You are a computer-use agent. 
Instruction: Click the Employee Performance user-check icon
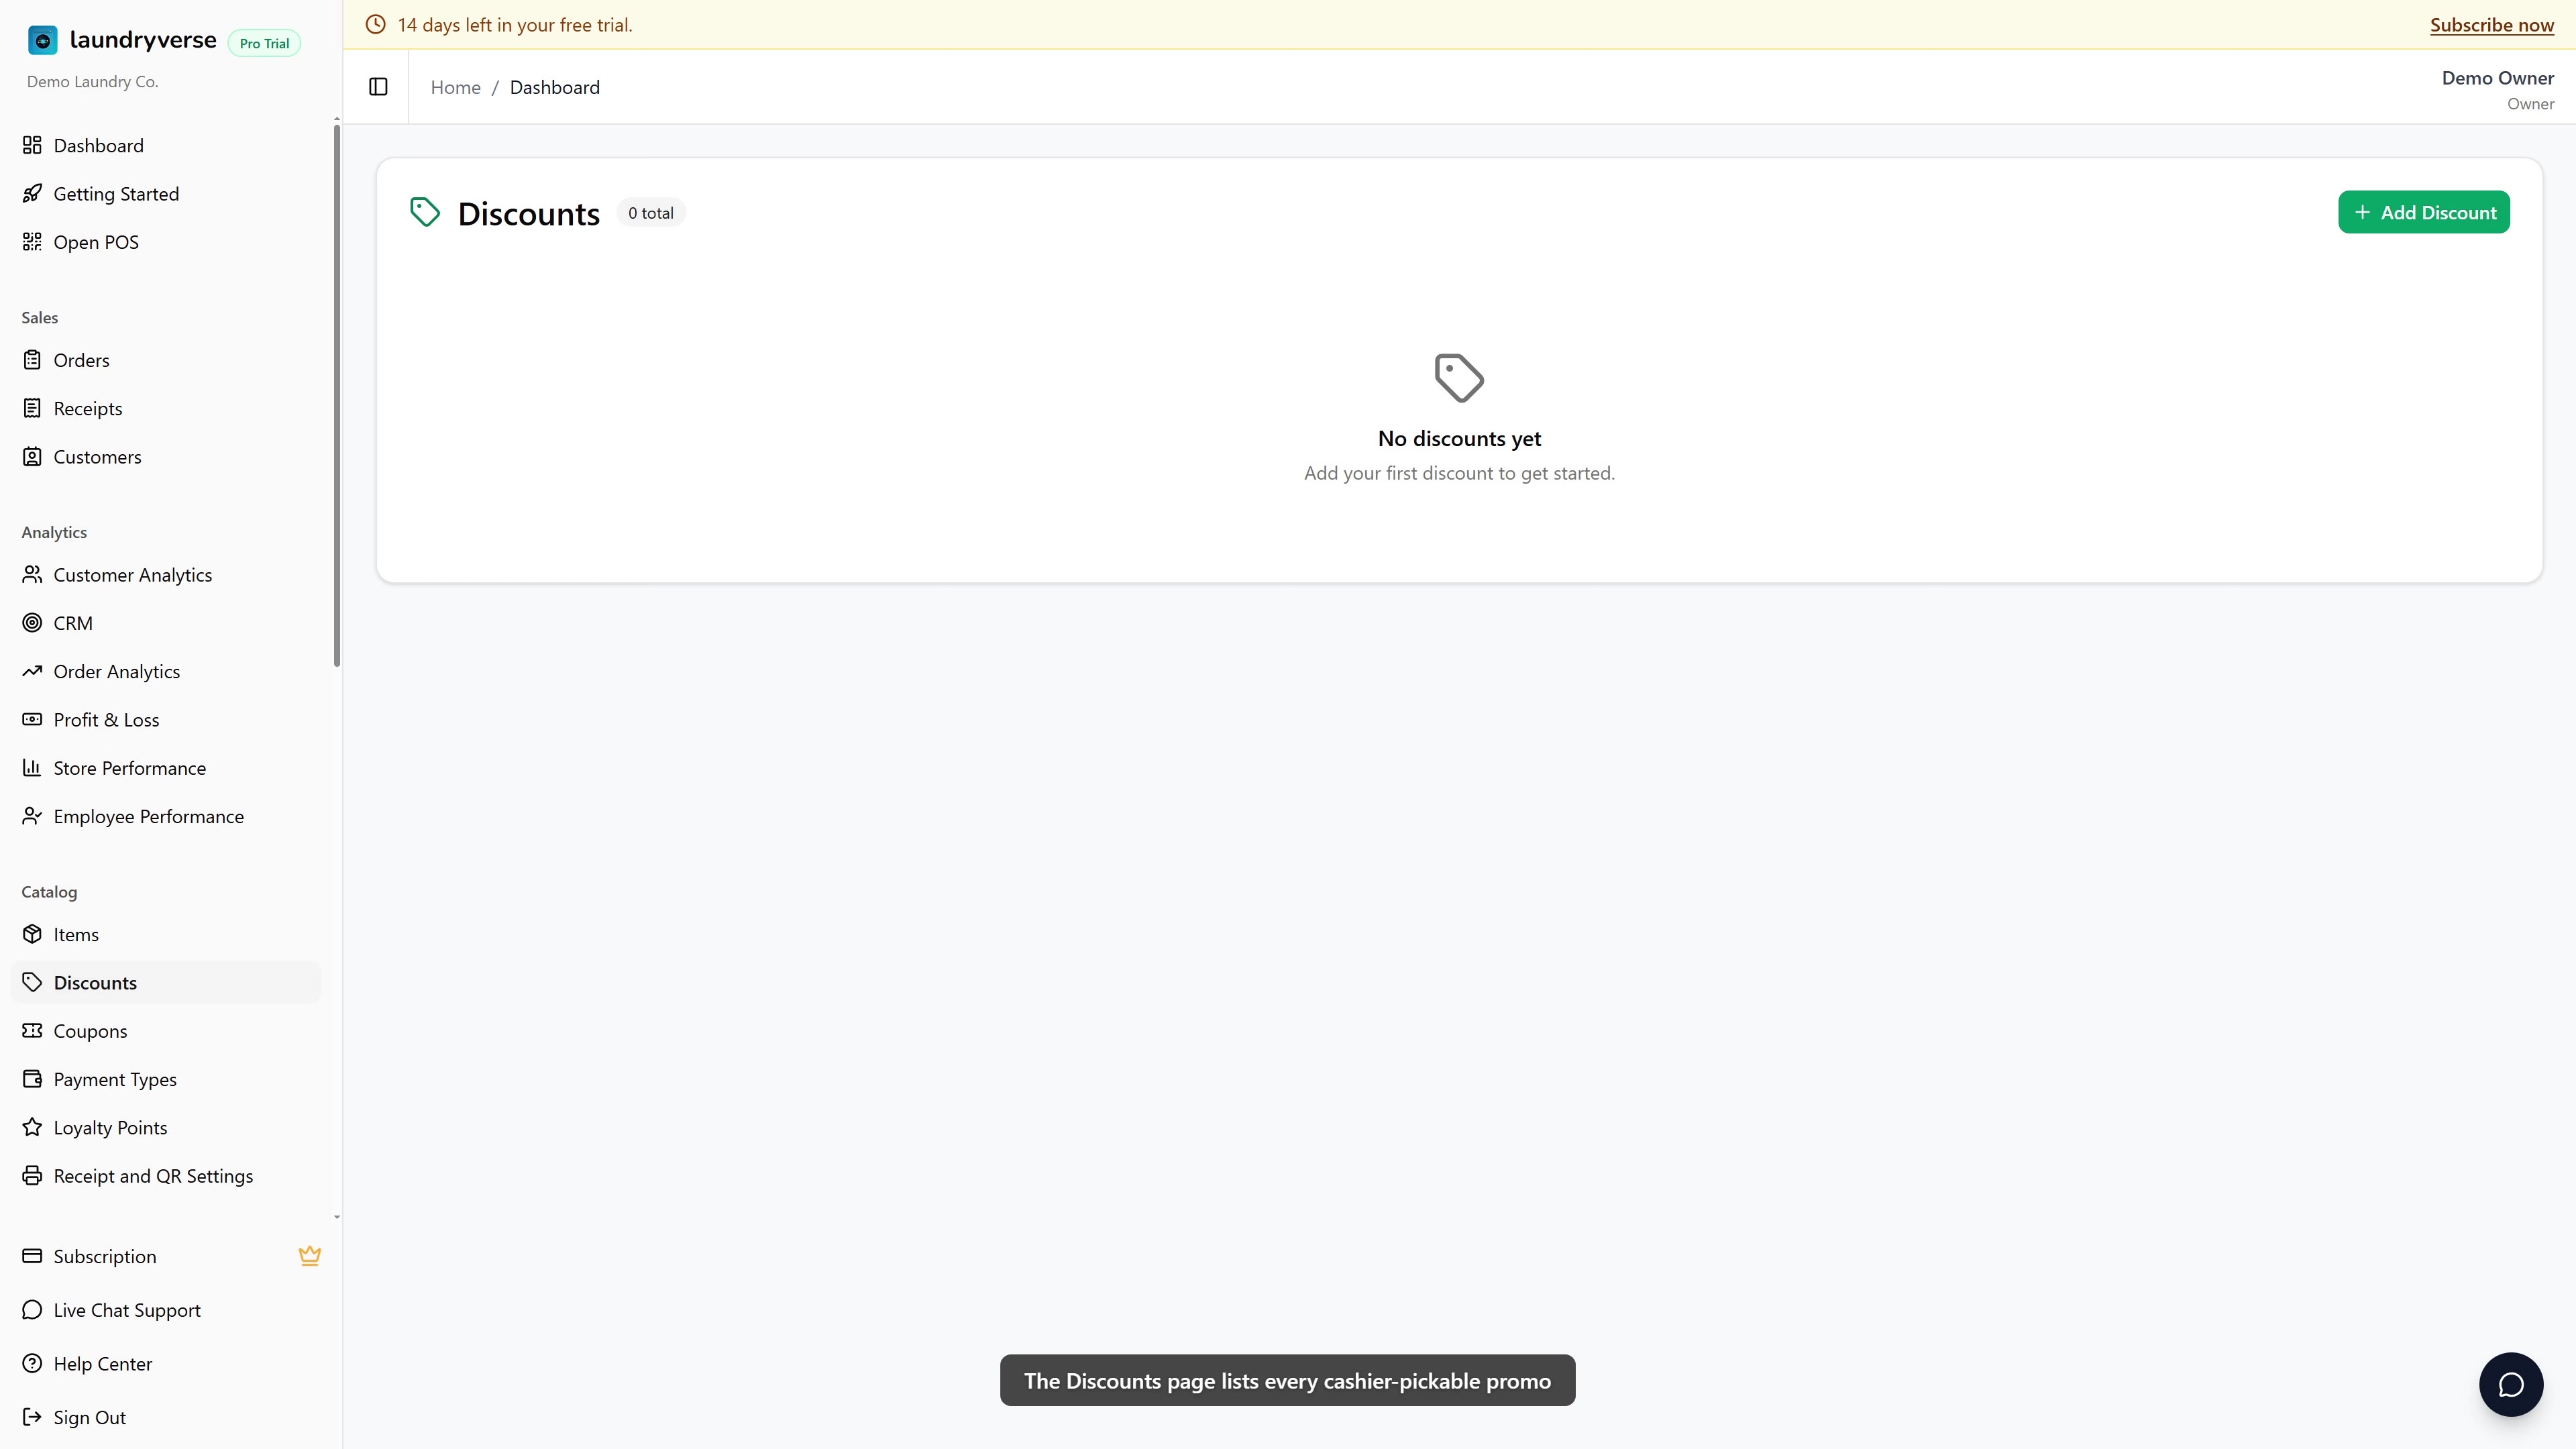pyautogui.click(x=32, y=817)
